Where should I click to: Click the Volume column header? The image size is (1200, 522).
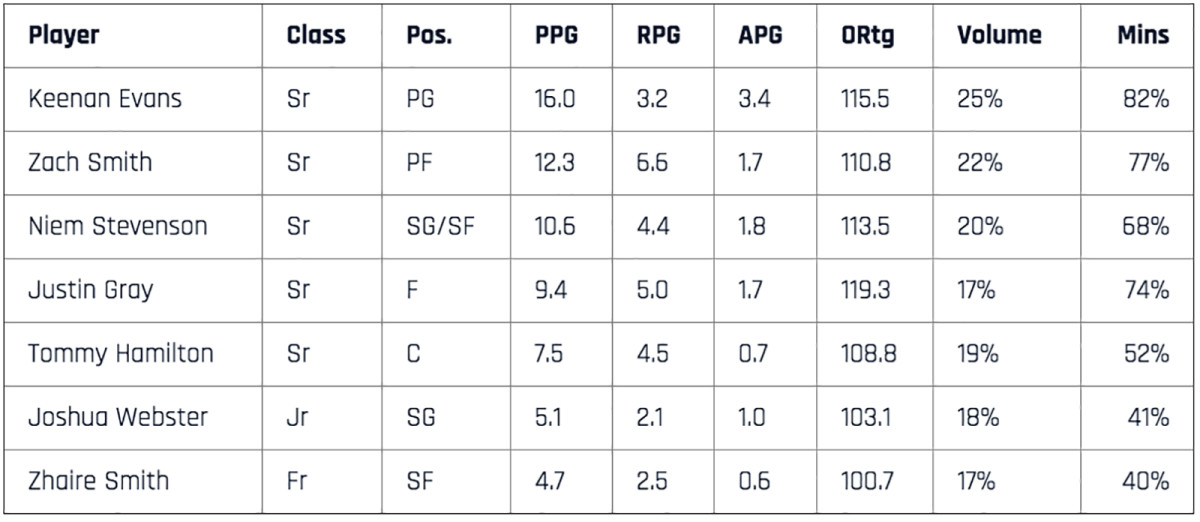pos(999,36)
